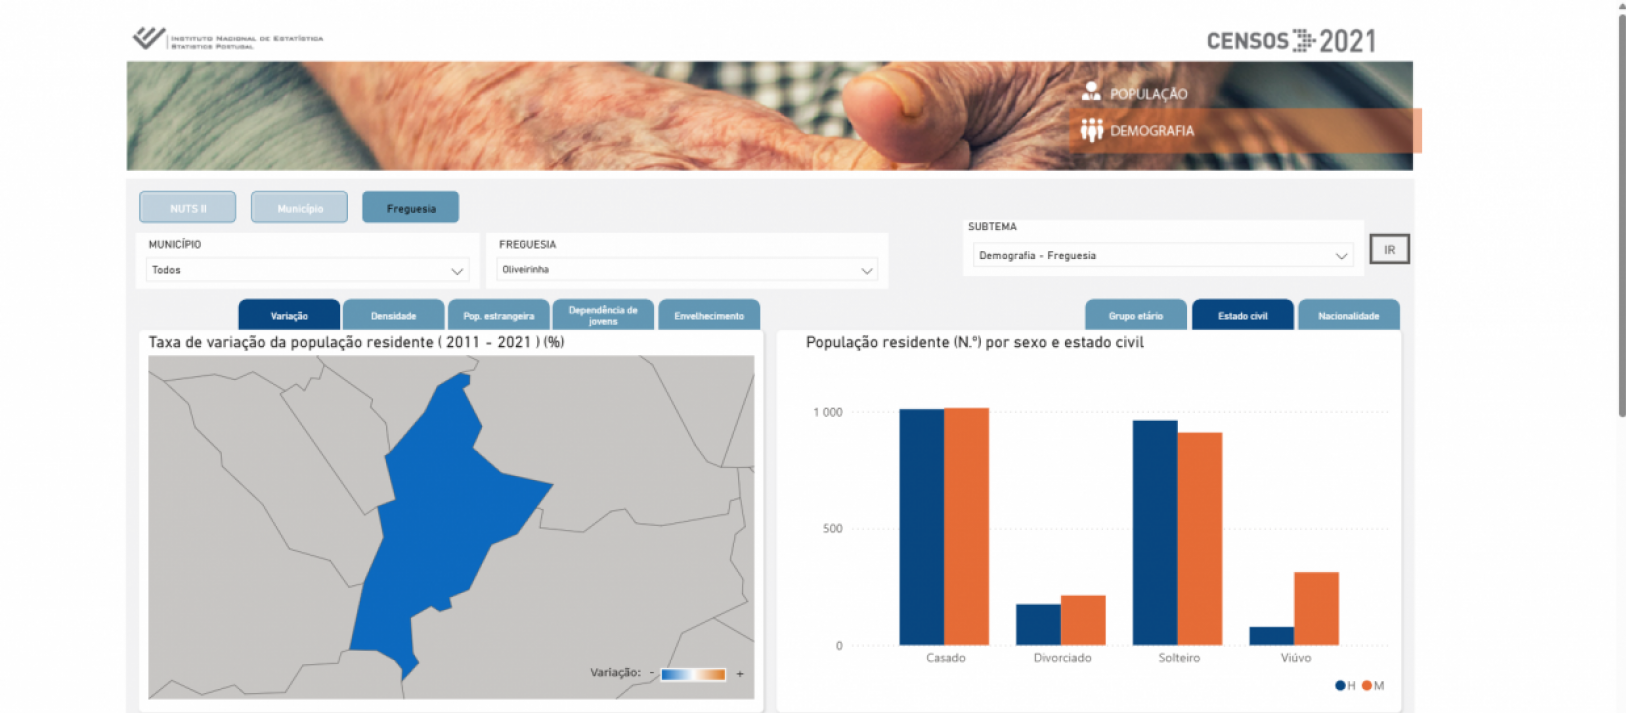Click the blue H legend dot
The height and width of the screenshot is (713, 1626).
tap(1340, 686)
